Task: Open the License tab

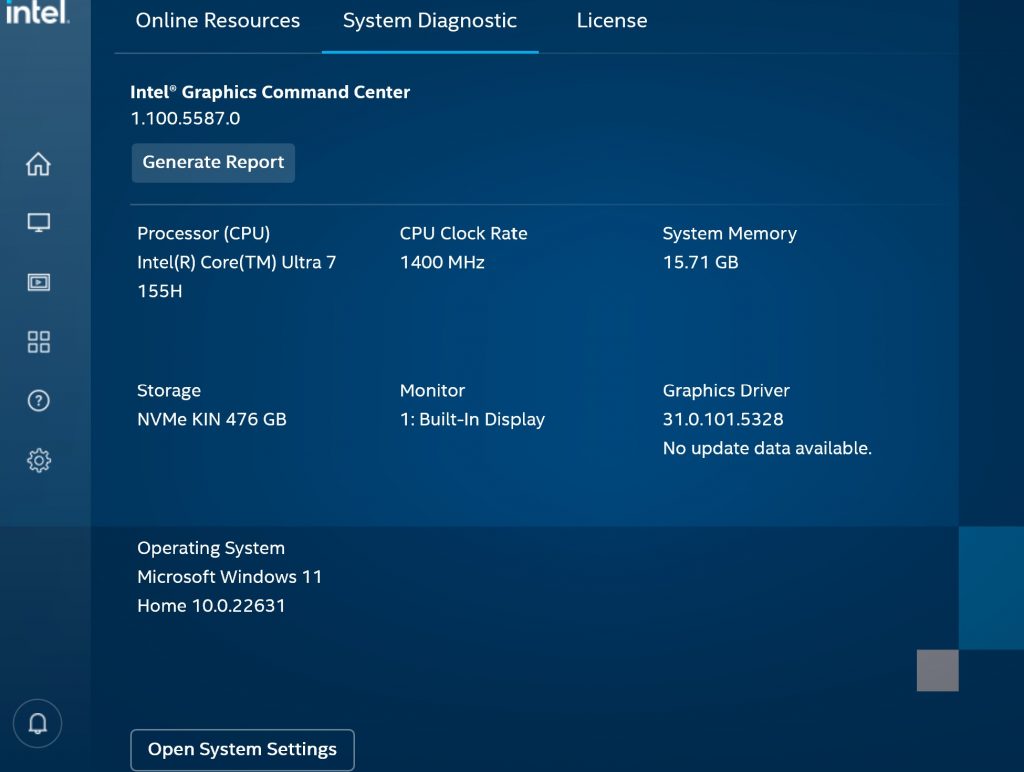Action: (x=611, y=21)
